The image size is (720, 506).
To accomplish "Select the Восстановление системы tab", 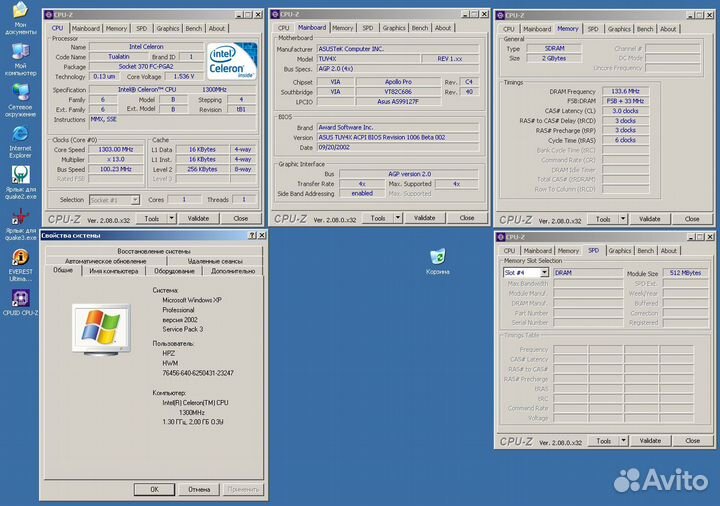I will [x=153, y=250].
